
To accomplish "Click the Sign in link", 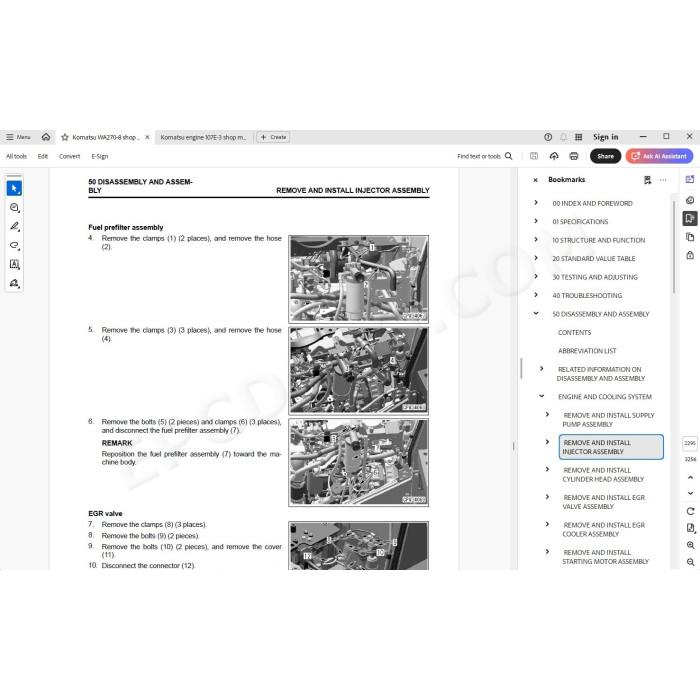I will point(605,137).
